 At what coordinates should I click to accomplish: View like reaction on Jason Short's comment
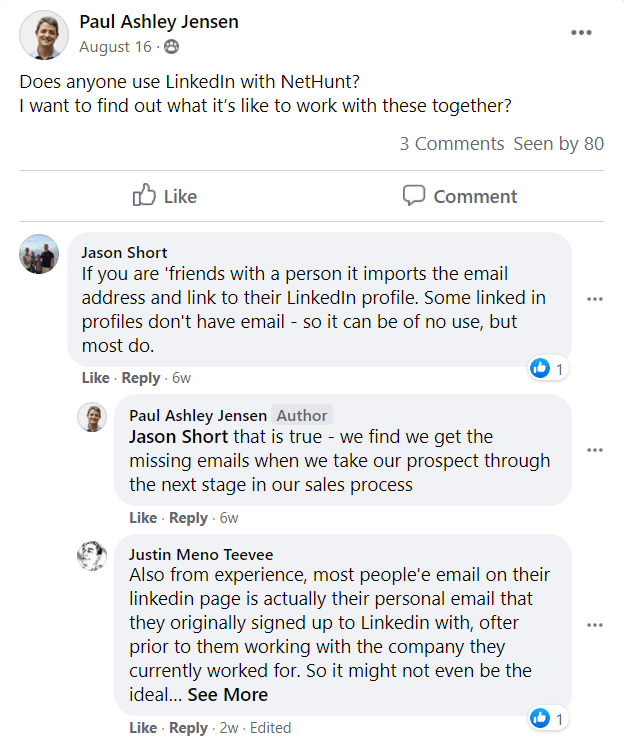(548, 369)
